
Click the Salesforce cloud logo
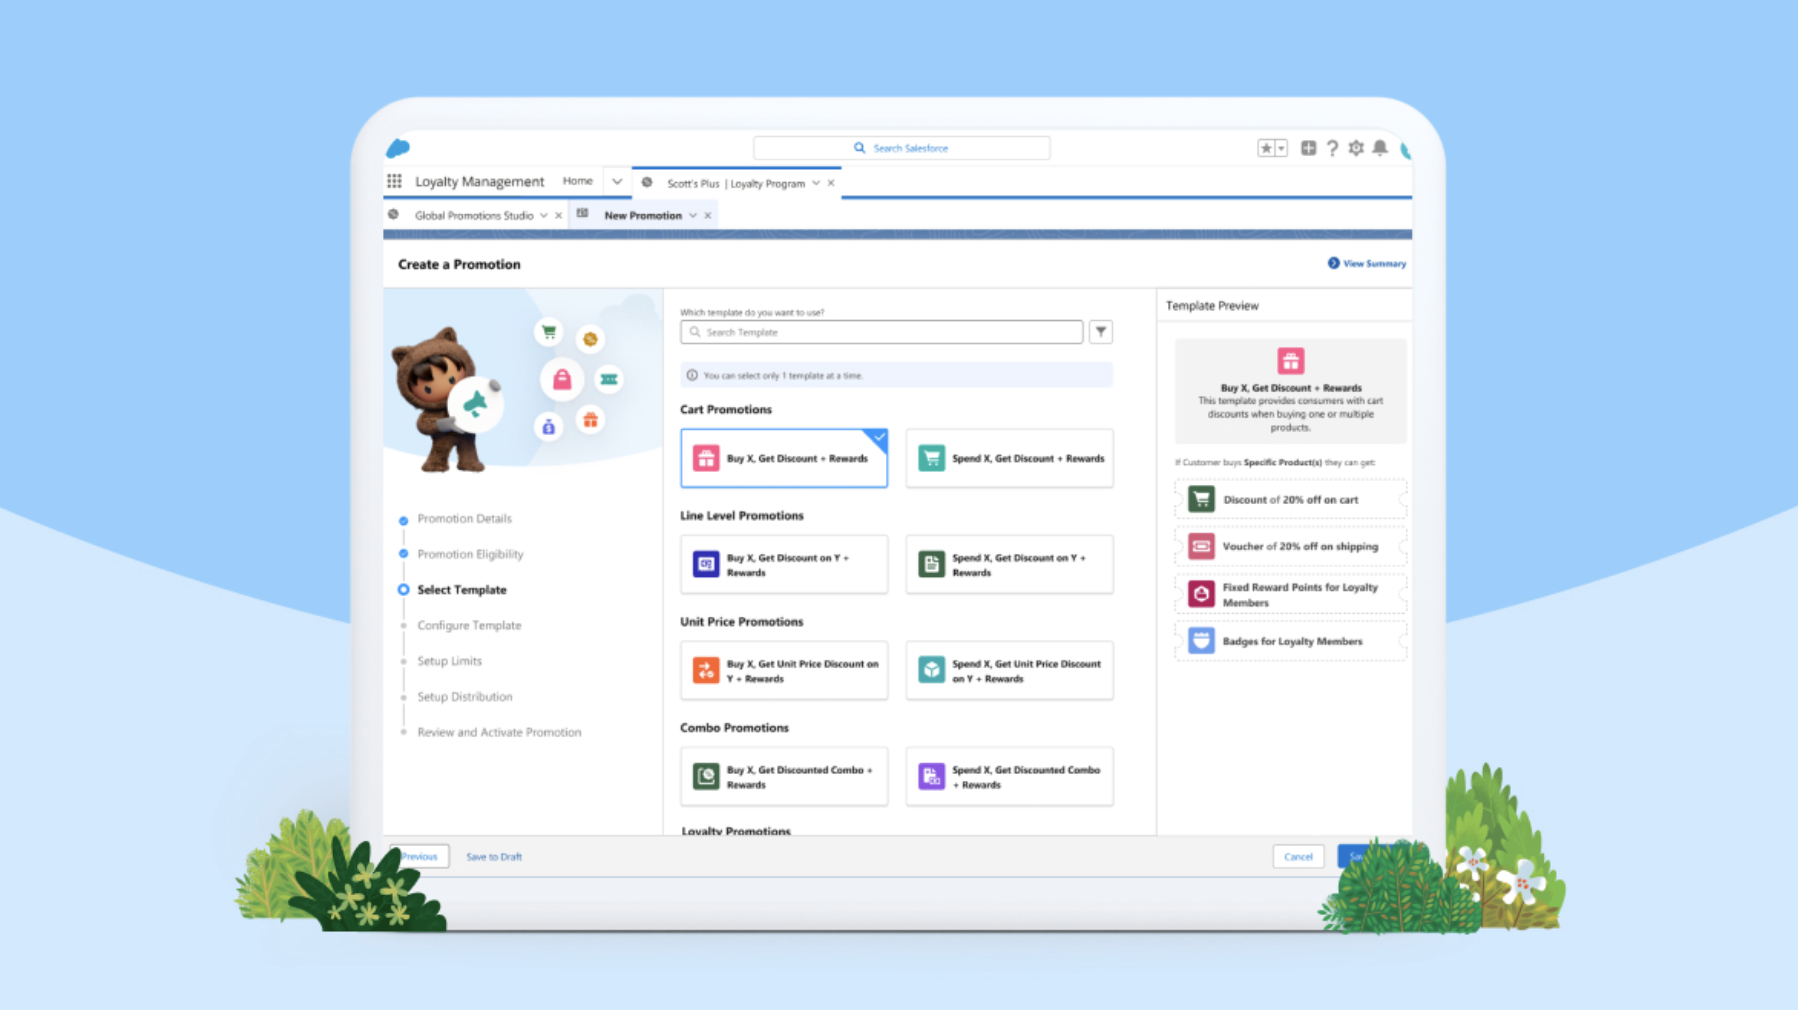398,148
